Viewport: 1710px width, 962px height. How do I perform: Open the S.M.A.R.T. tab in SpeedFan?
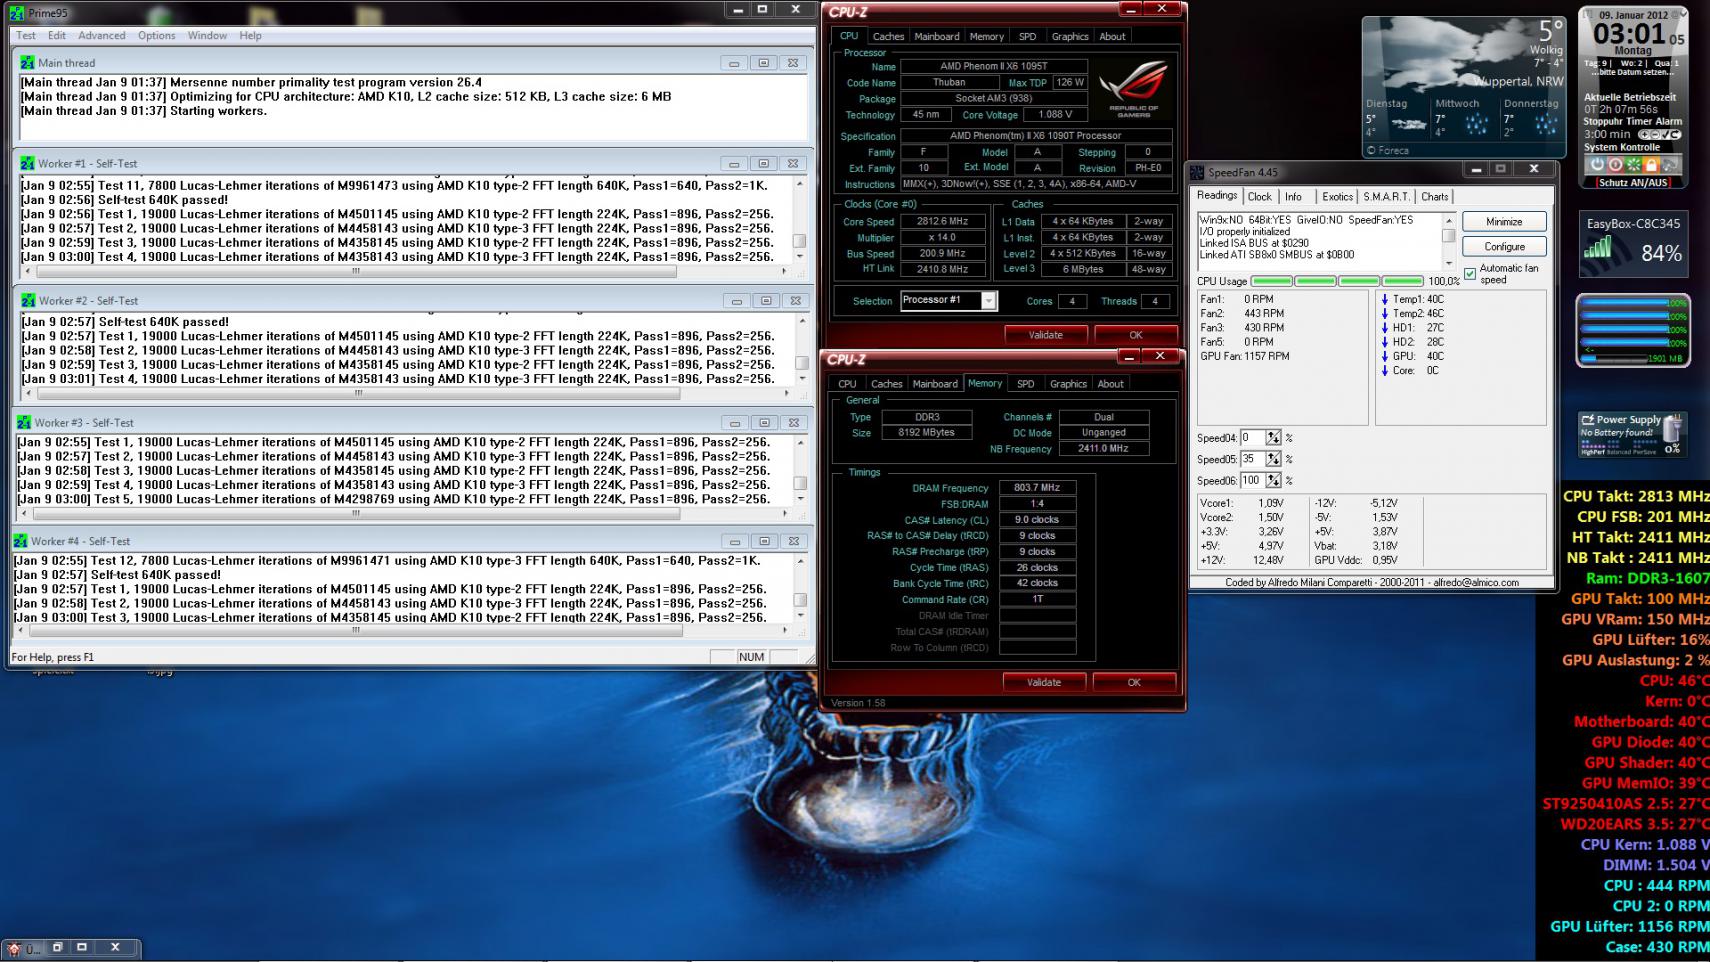pos(1386,197)
